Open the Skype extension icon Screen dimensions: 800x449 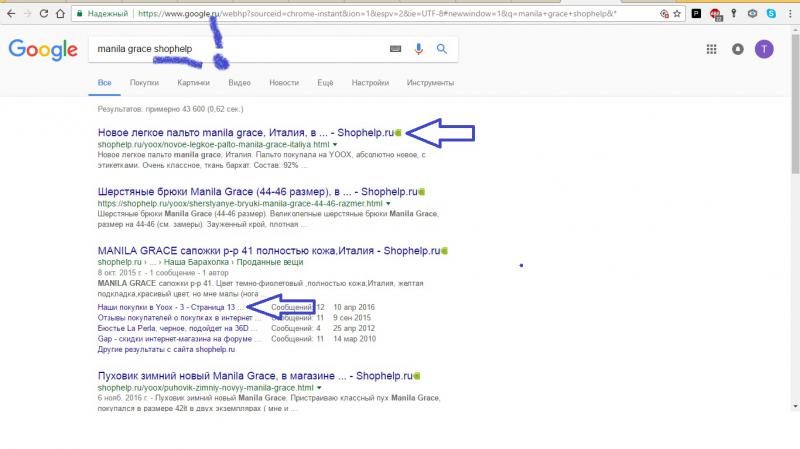[x=771, y=14]
